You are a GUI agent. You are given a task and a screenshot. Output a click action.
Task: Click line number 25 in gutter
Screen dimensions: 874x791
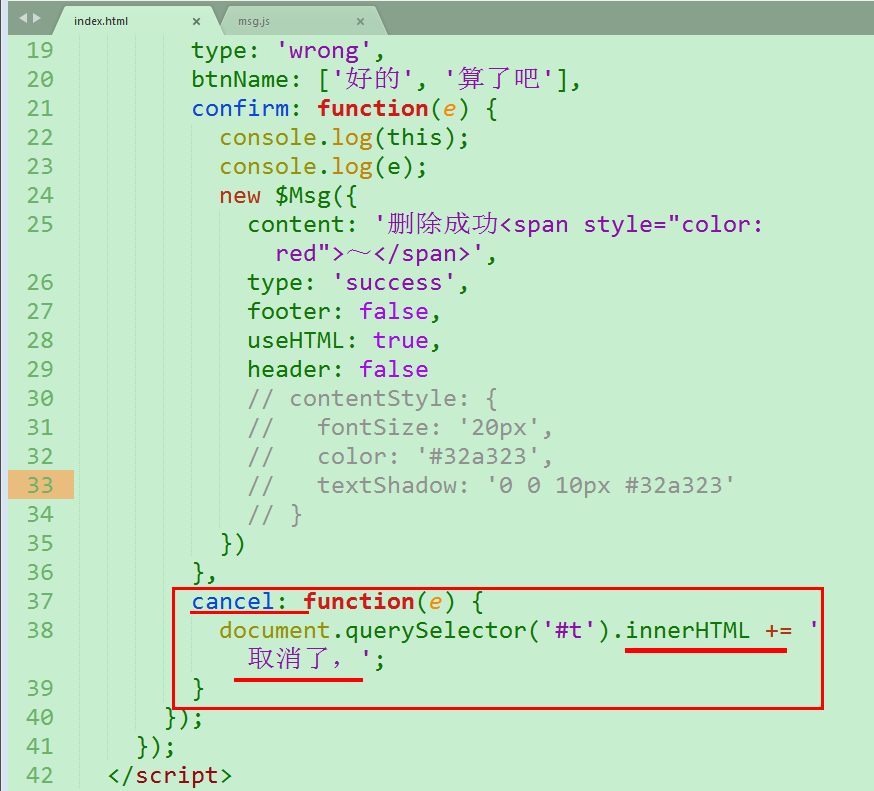tap(40, 225)
